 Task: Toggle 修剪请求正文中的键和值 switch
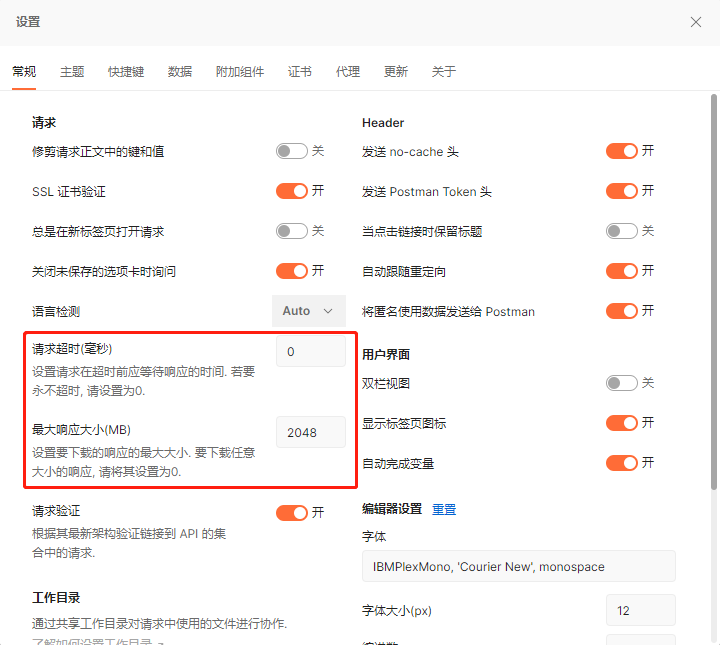pos(292,151)
